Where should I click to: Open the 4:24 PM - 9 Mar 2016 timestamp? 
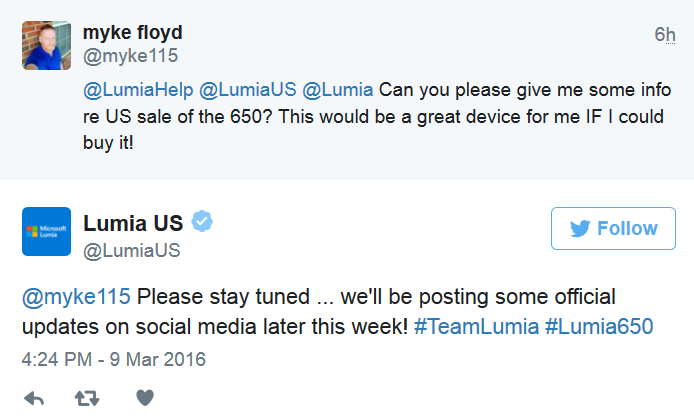point(113,358)
